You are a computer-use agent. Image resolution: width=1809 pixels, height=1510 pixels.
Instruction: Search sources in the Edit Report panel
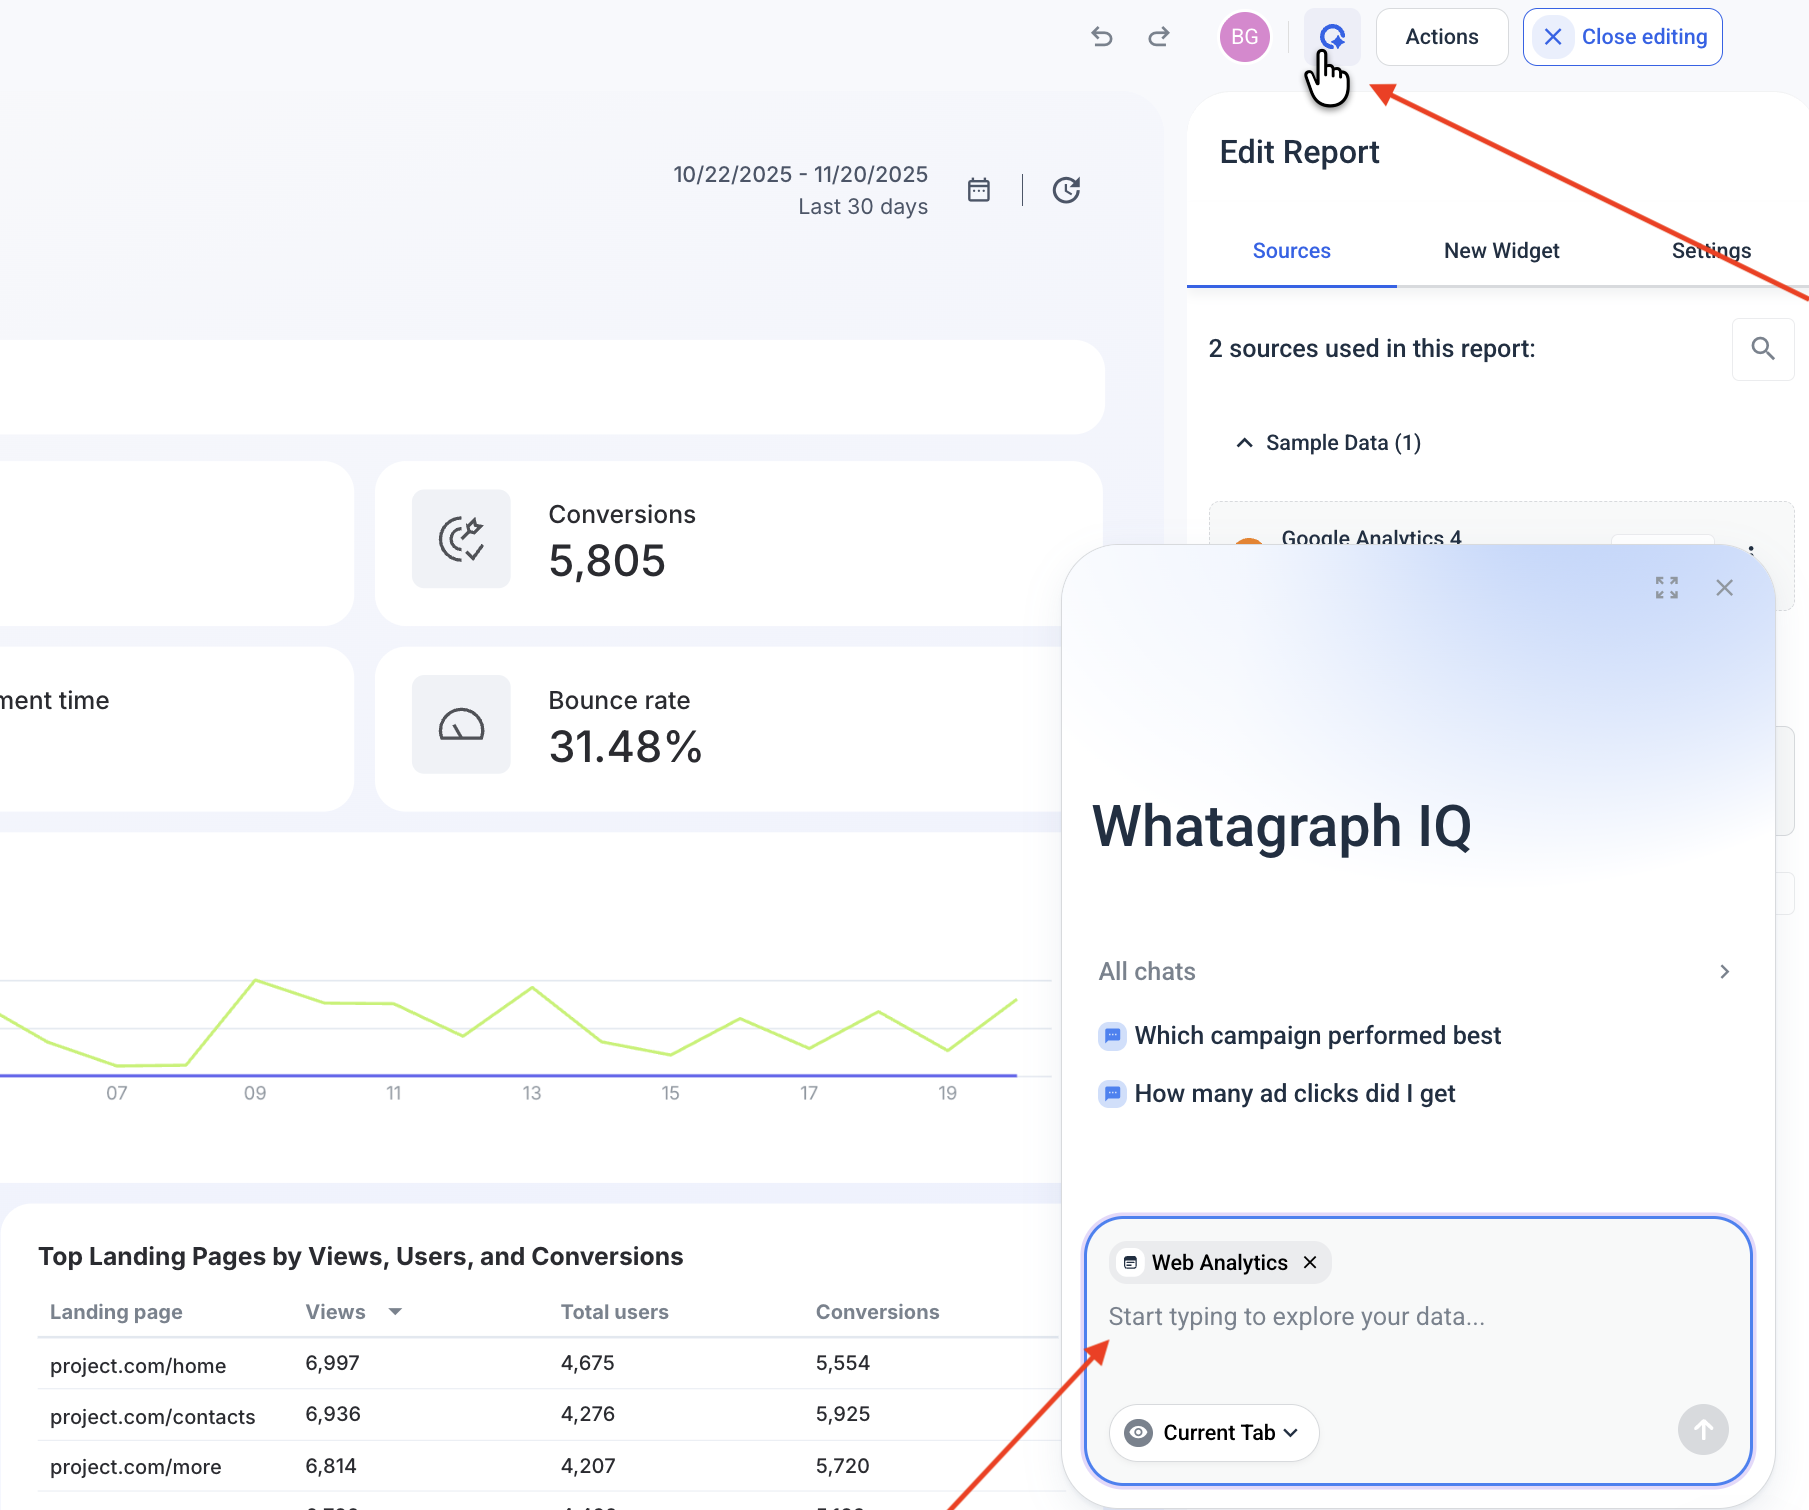click(1762, 349)
